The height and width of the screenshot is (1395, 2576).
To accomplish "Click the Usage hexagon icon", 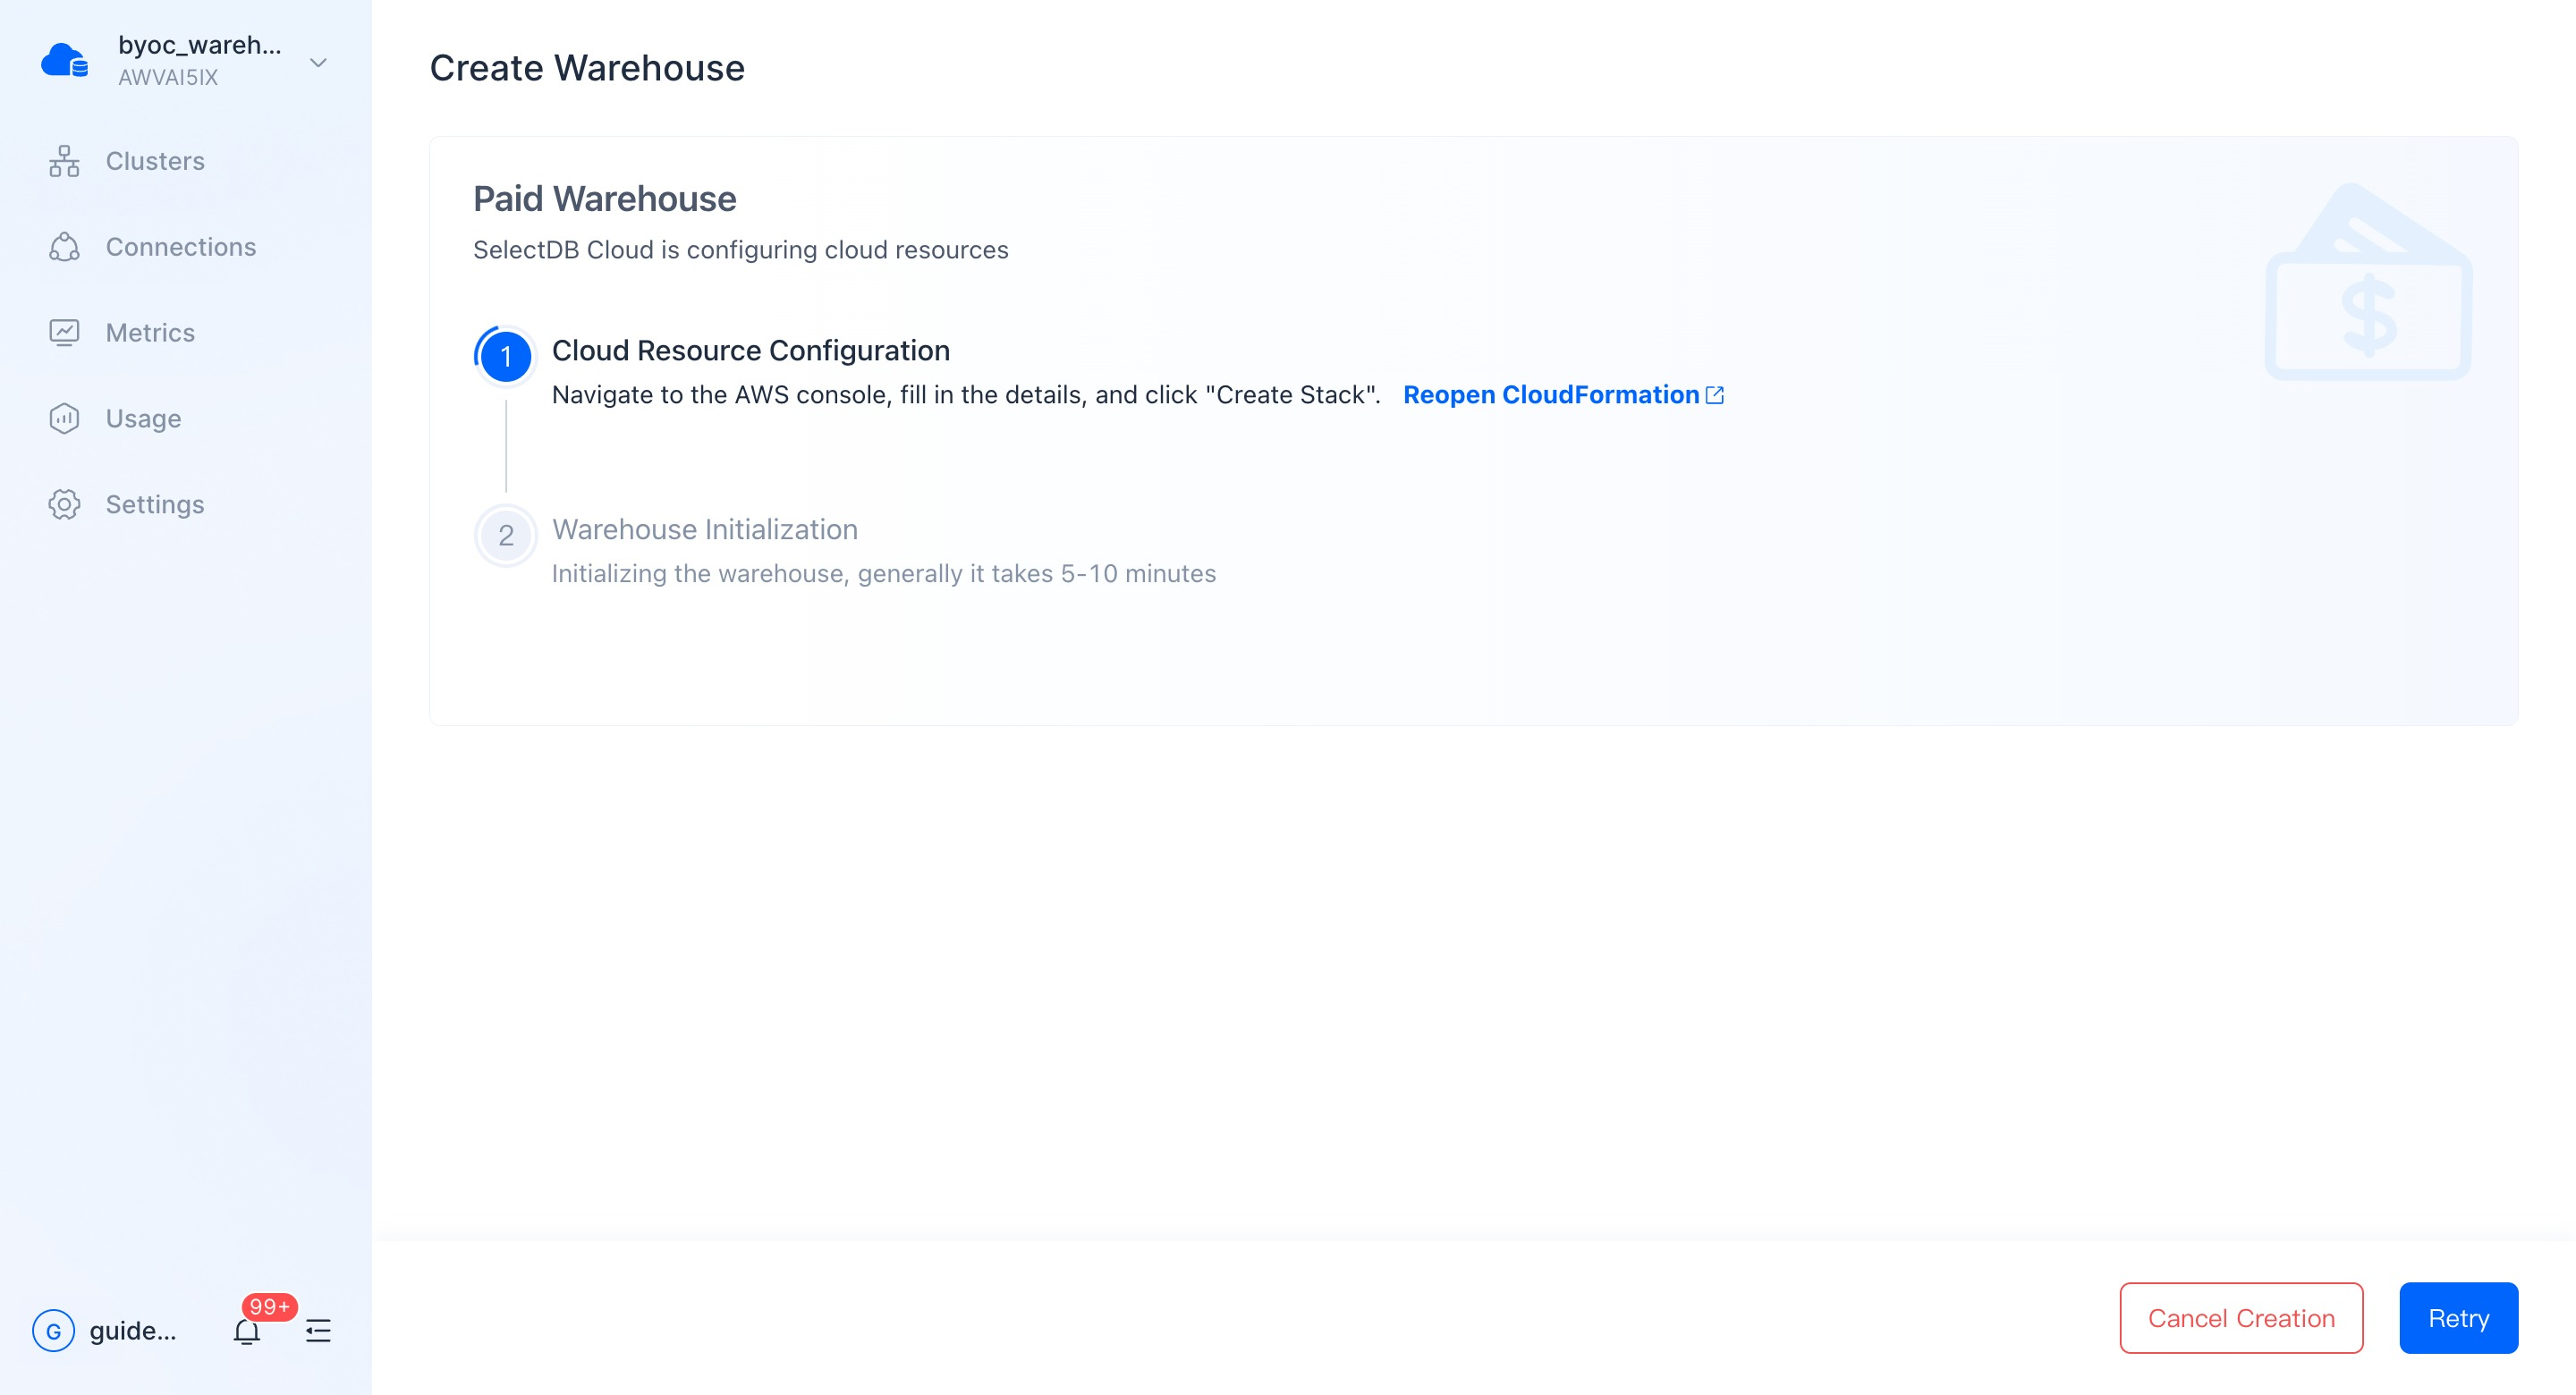I will [64, 418].
